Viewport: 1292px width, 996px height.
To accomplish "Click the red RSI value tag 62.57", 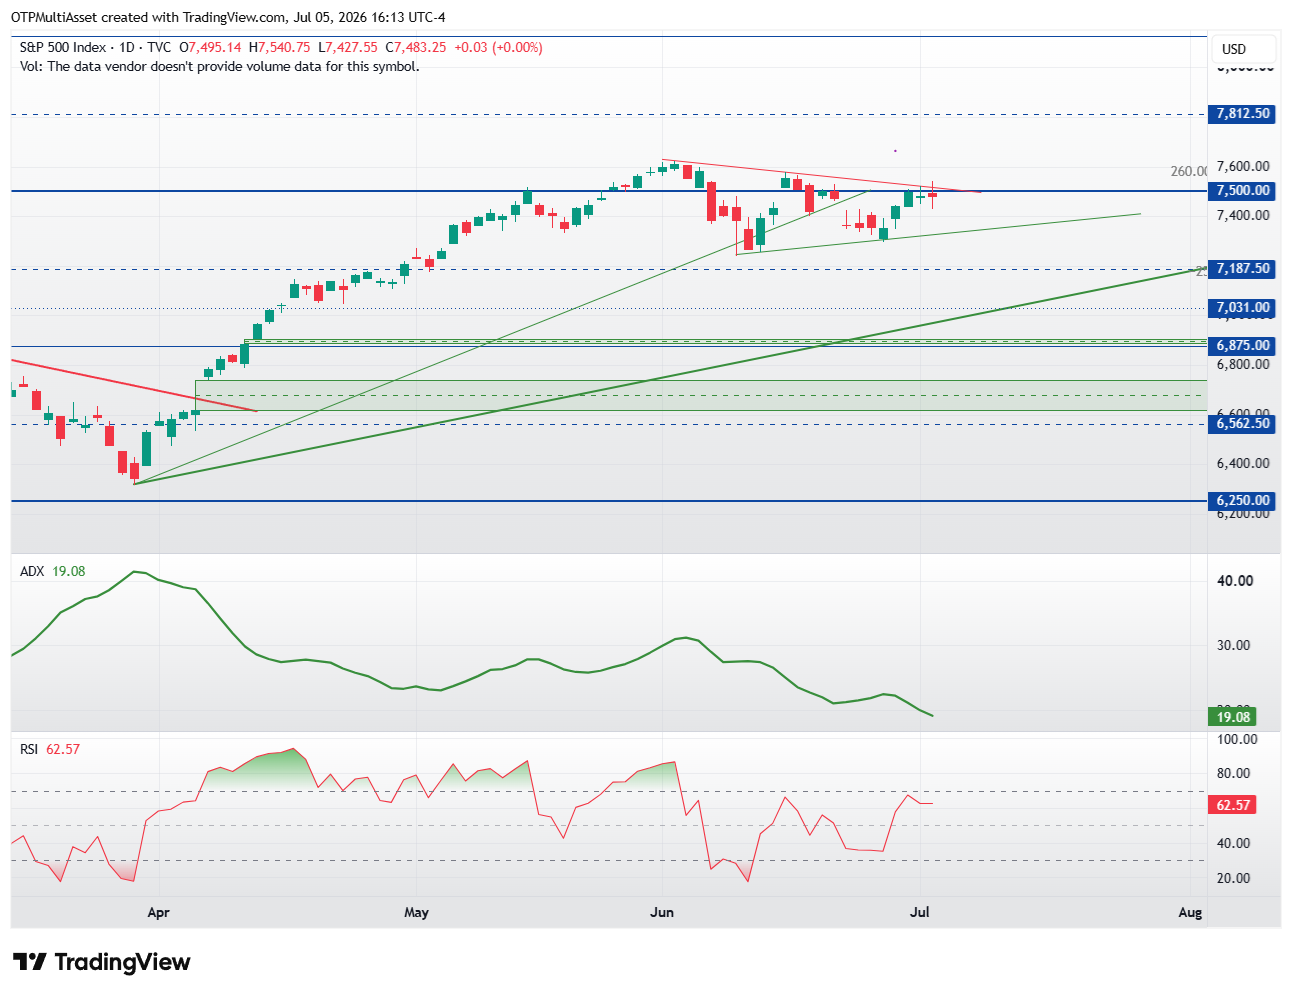I will point(1232,805).
